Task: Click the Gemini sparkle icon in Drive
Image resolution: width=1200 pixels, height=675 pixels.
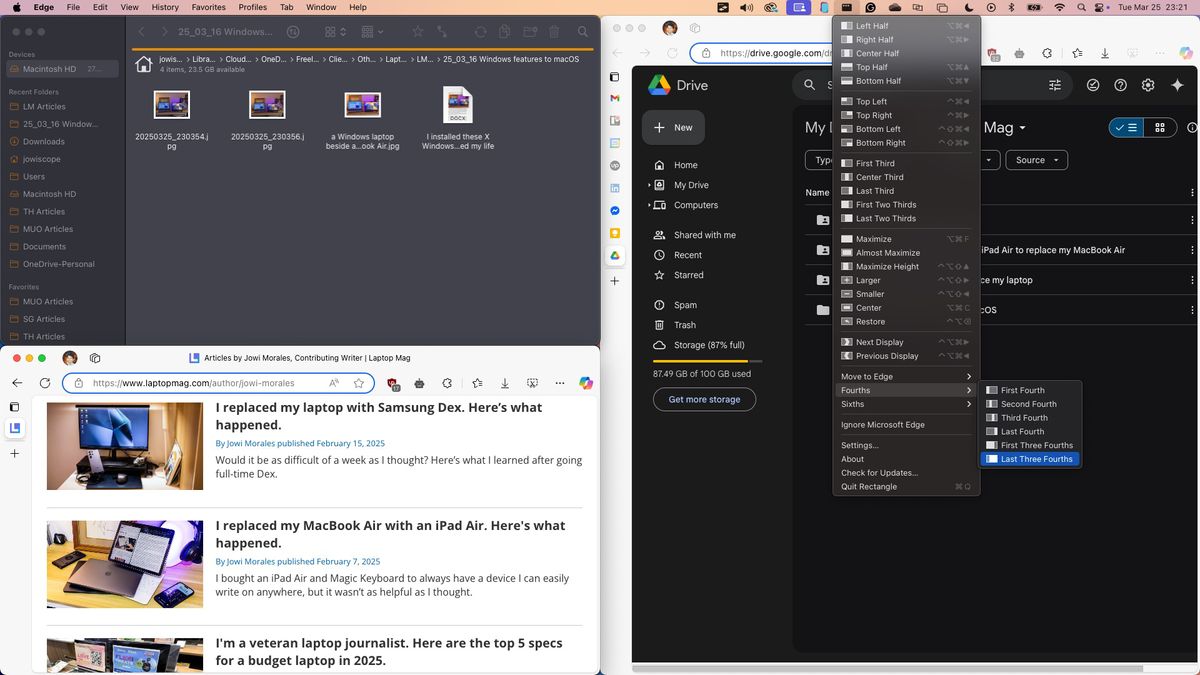Action: pos(1178,85)
